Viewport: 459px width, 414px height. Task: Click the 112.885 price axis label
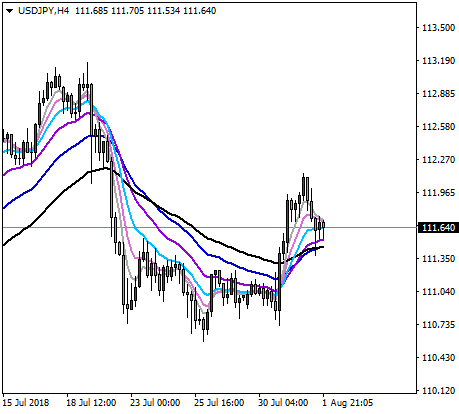[x=438, y=94]
